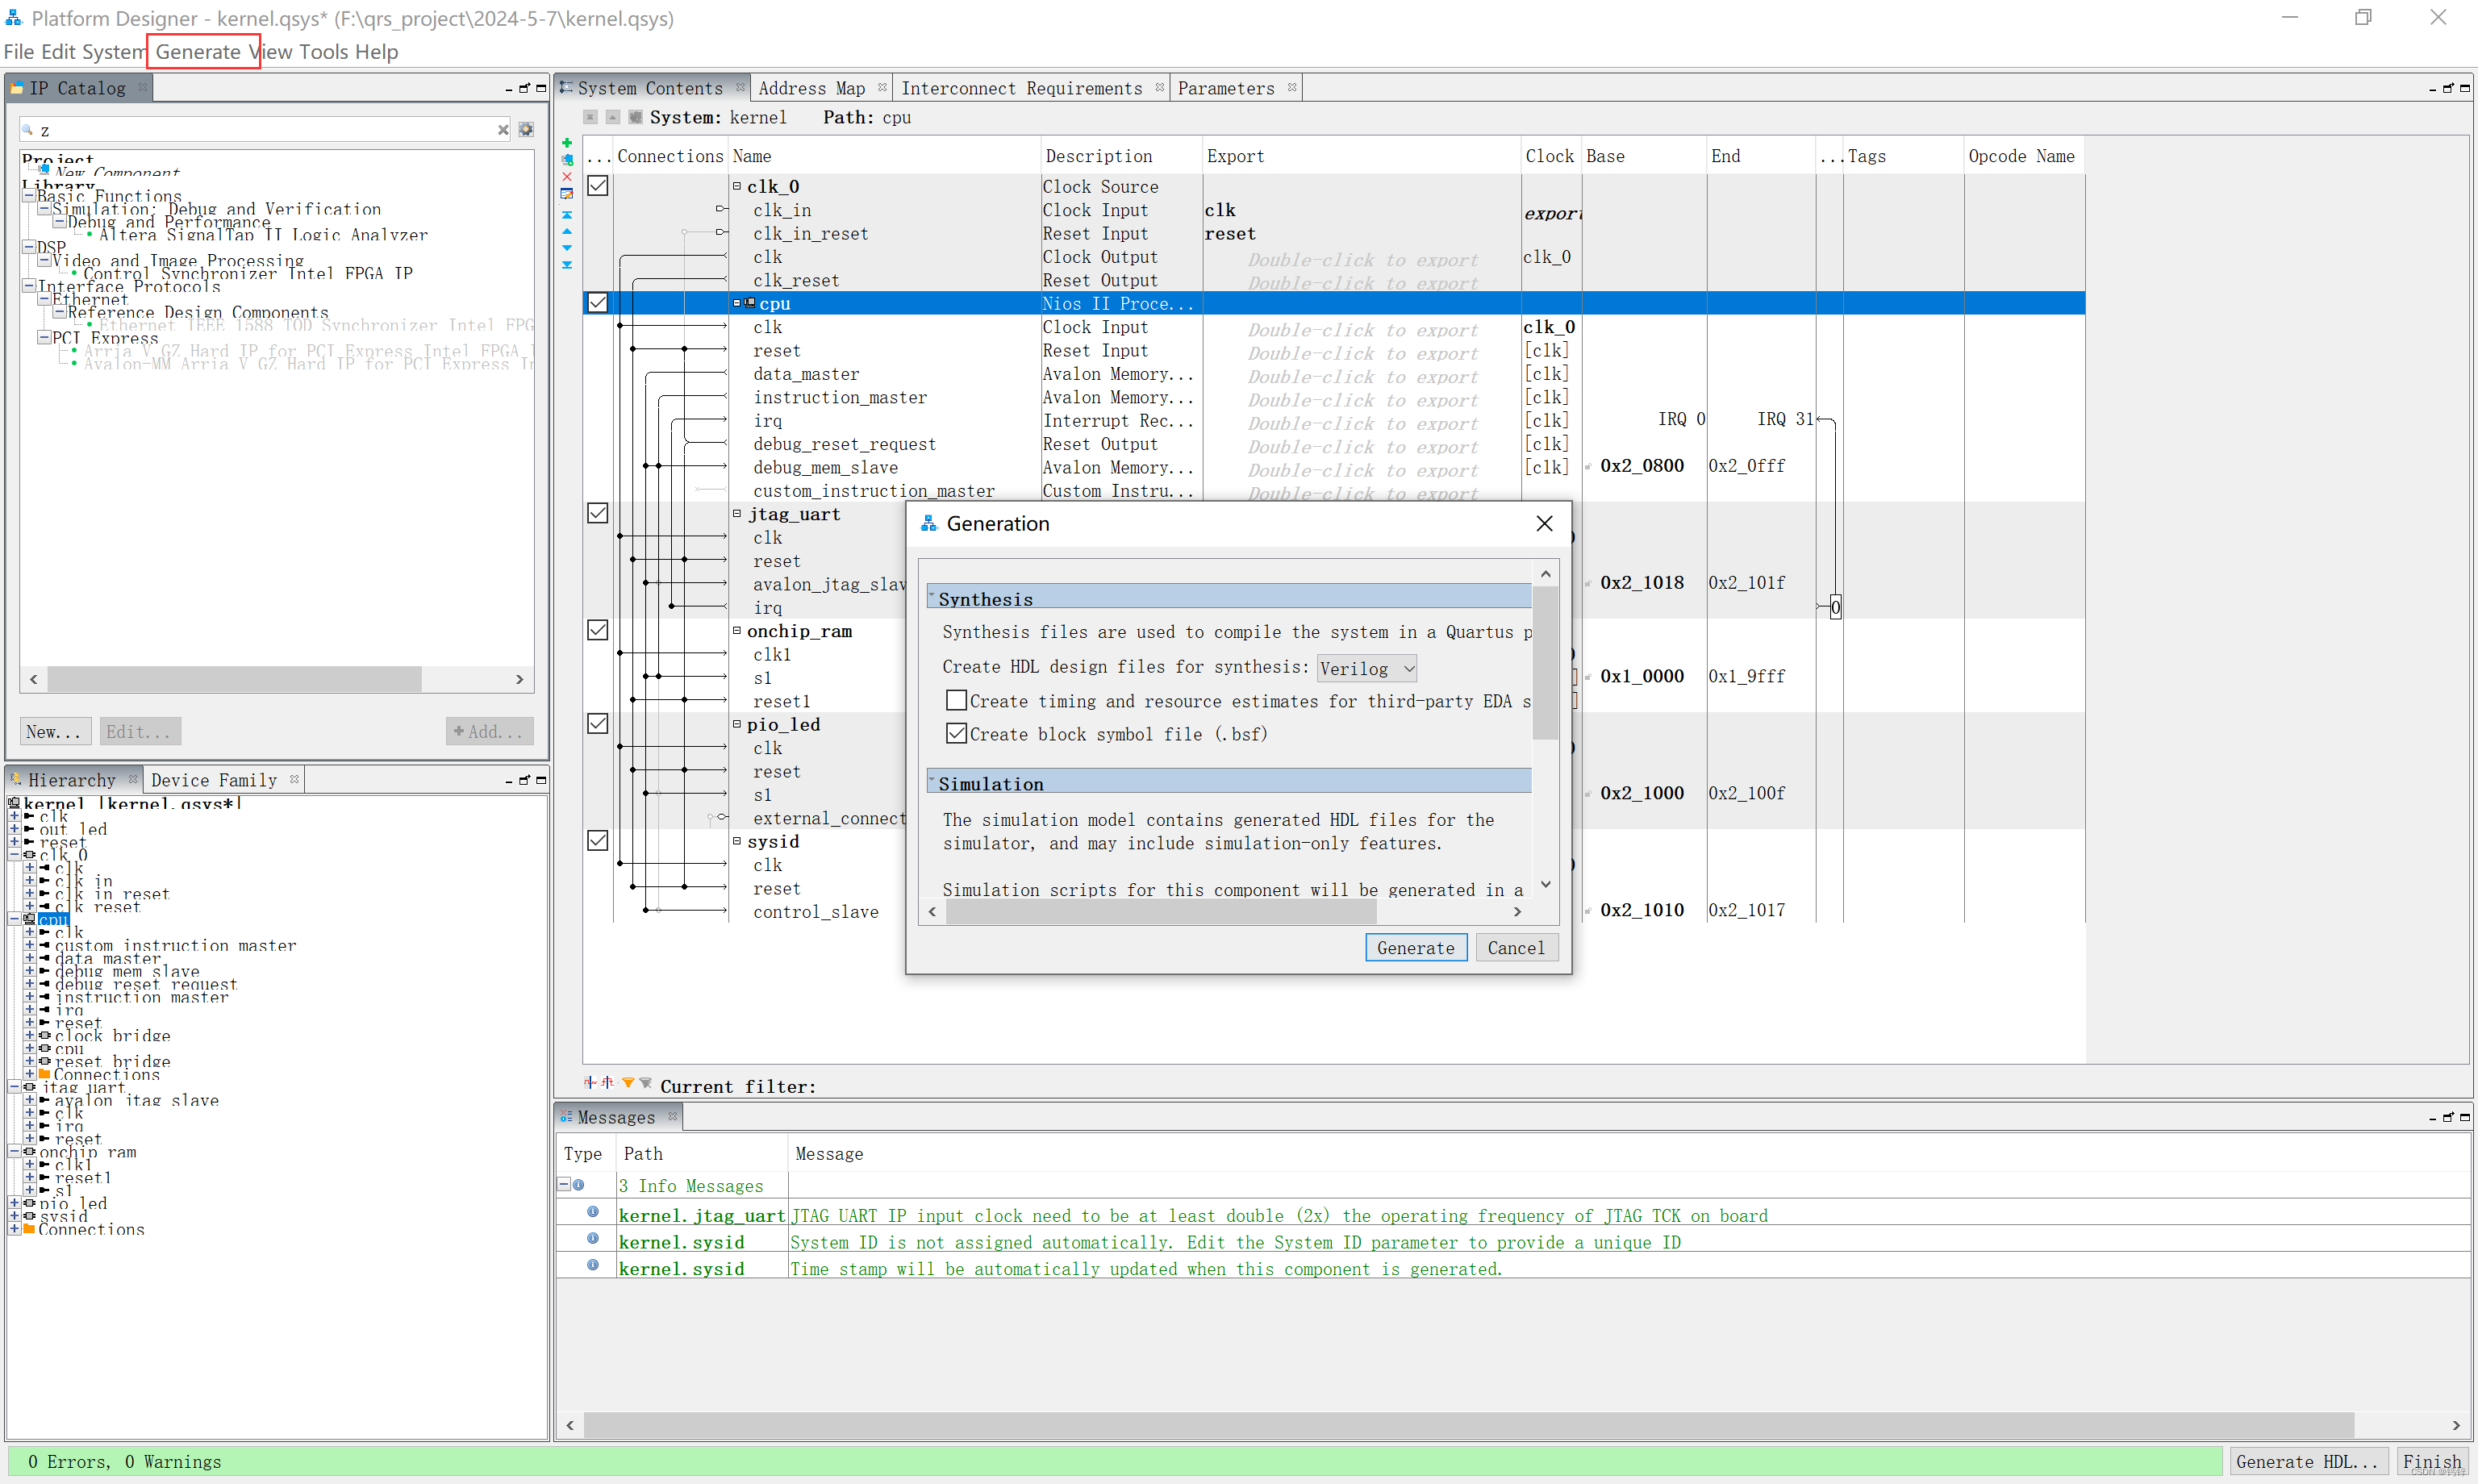Select the kernel.jtag_uart message row
The height and width of the screenshot is (1484, 2478).
pos(1514,1215)
